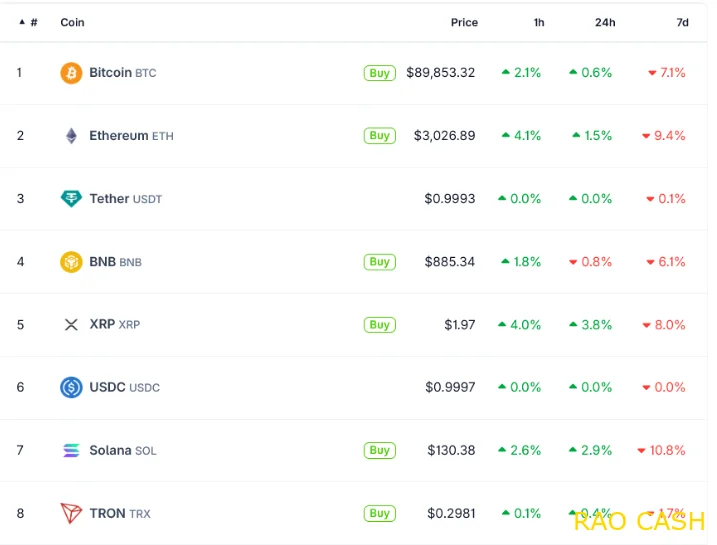Sort by 7d change column header
This screenshot has width=717, height=545.
tap(682, 22)
